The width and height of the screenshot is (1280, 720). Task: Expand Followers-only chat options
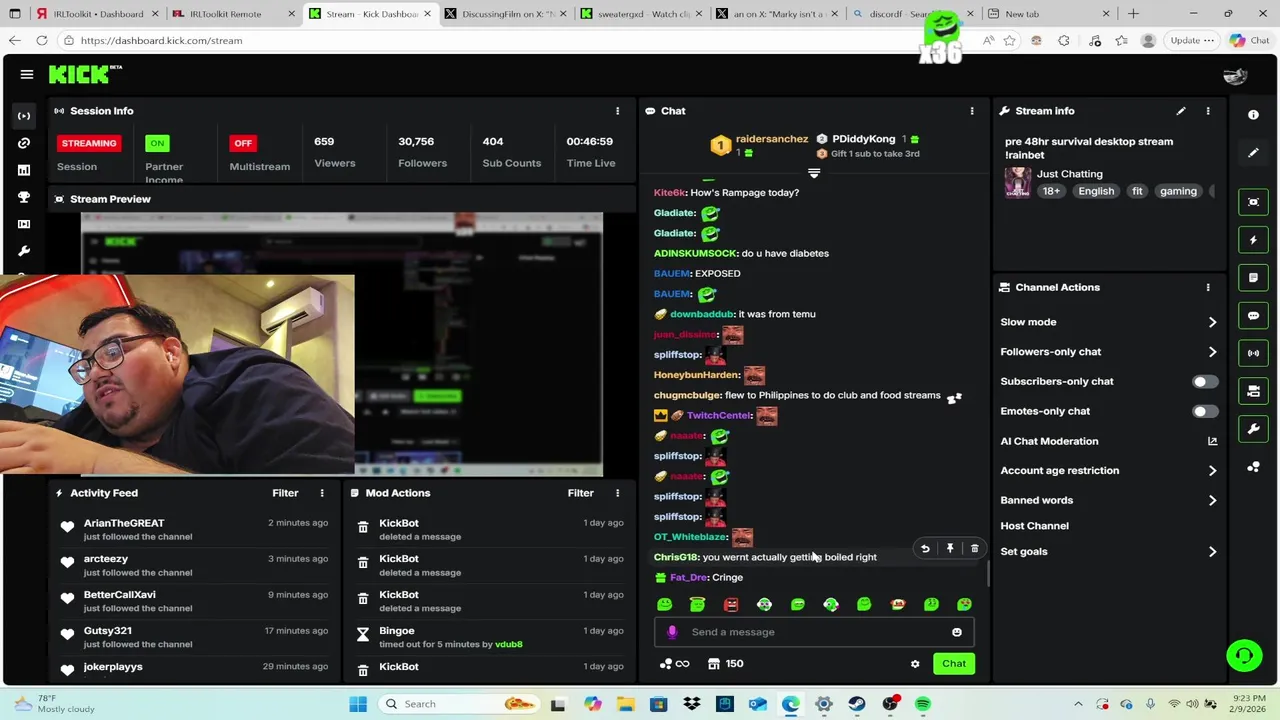coord(1212,352)
